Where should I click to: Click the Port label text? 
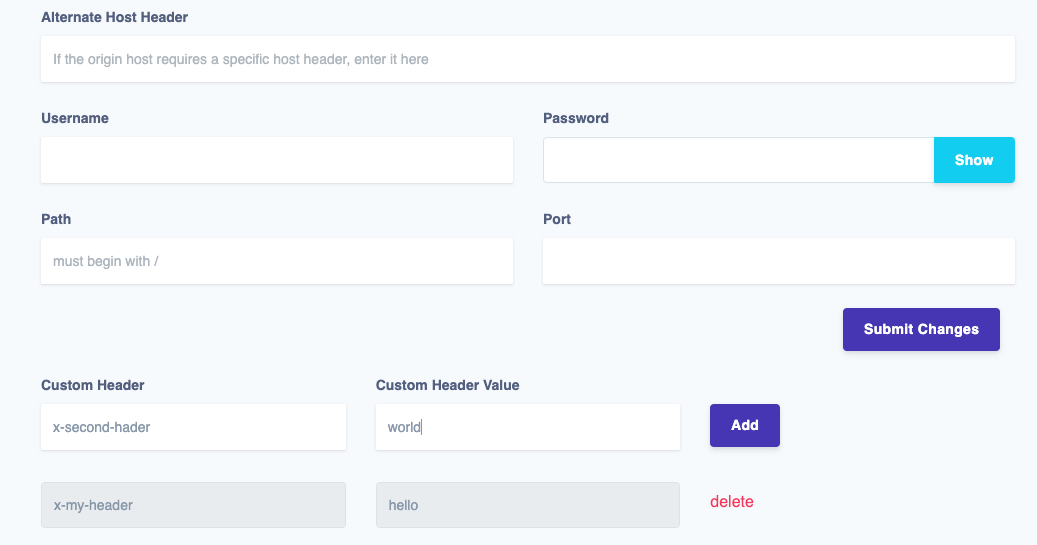(x=557, y=219)
